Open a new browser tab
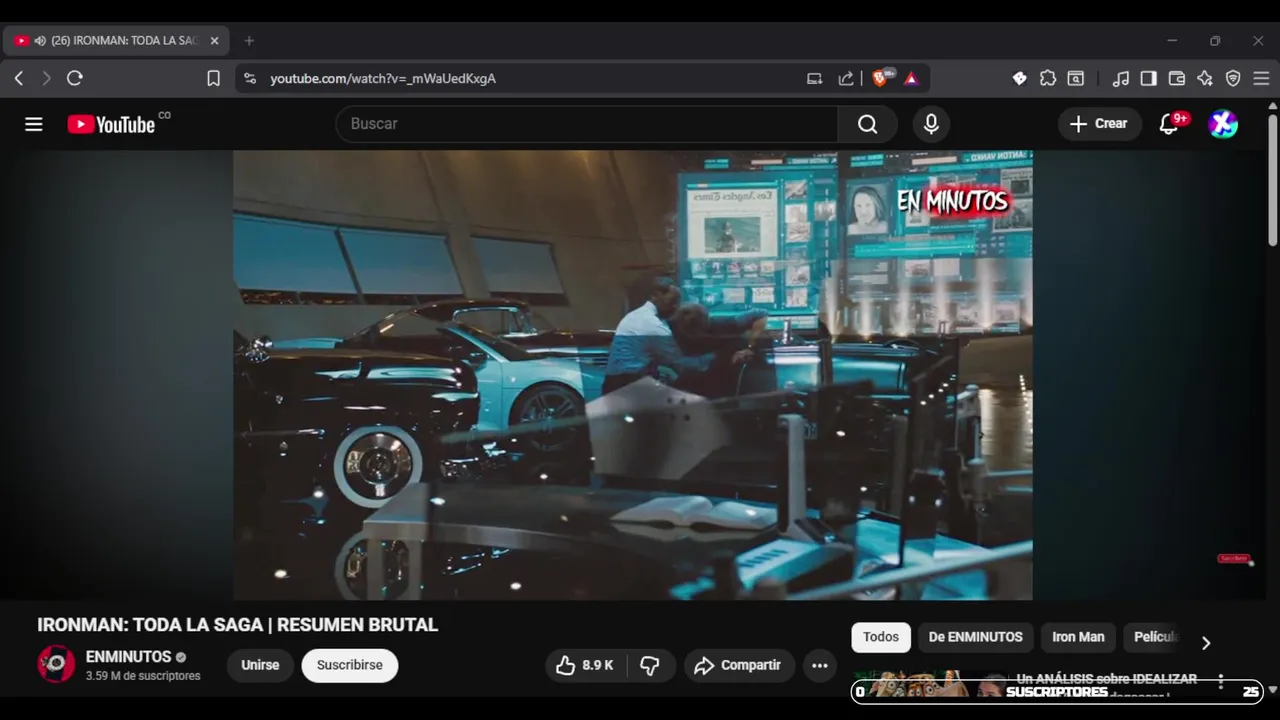Screen dimensions: 1280x720 (x=249, y=41)
